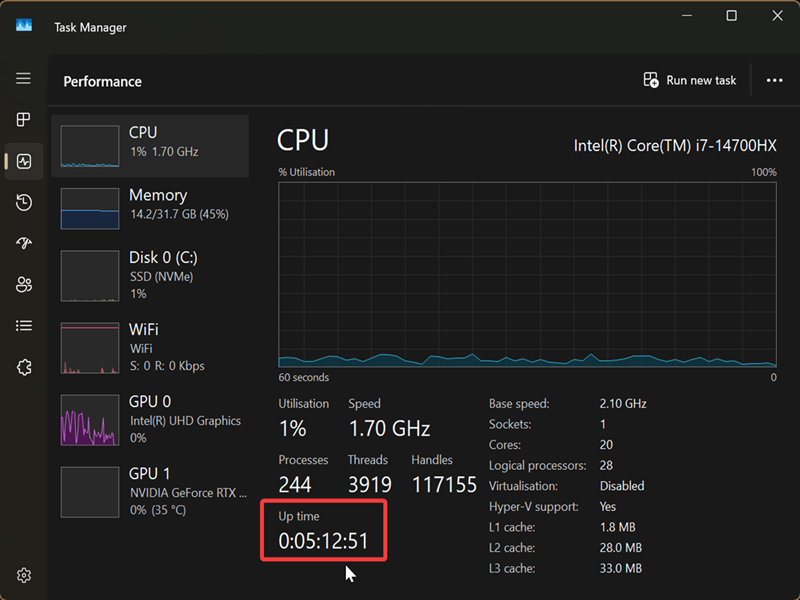Select the GPU 0 Intel UHD item
The width and height of the screenshot is (800, 600).
(150, 419)
